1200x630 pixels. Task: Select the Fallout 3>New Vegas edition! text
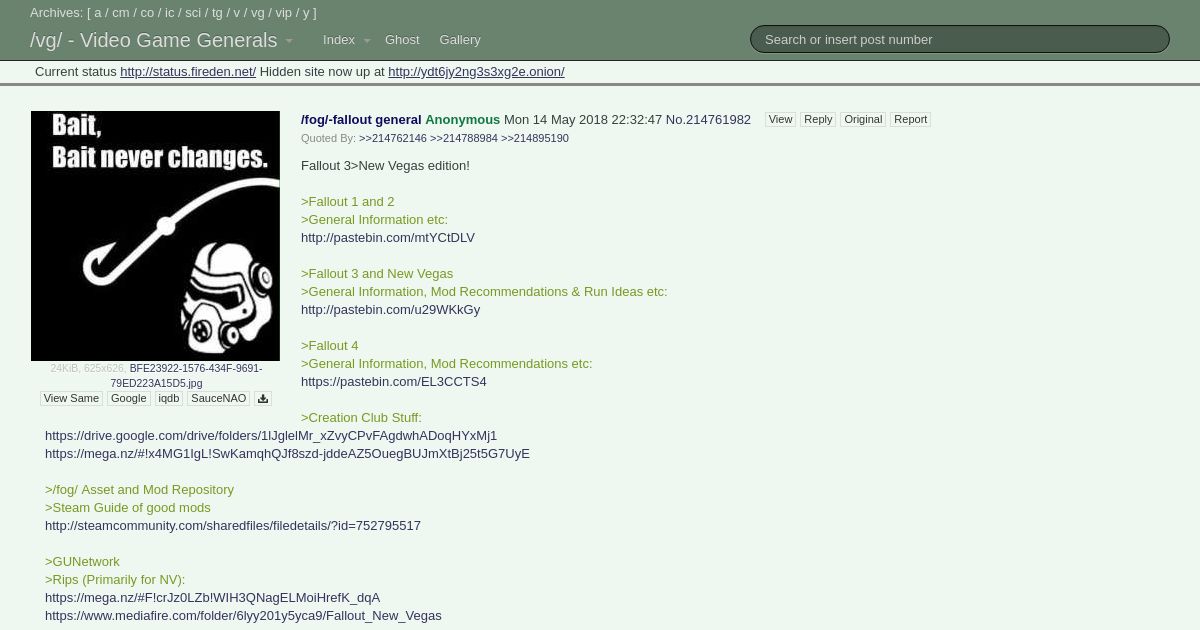[385, 165]
